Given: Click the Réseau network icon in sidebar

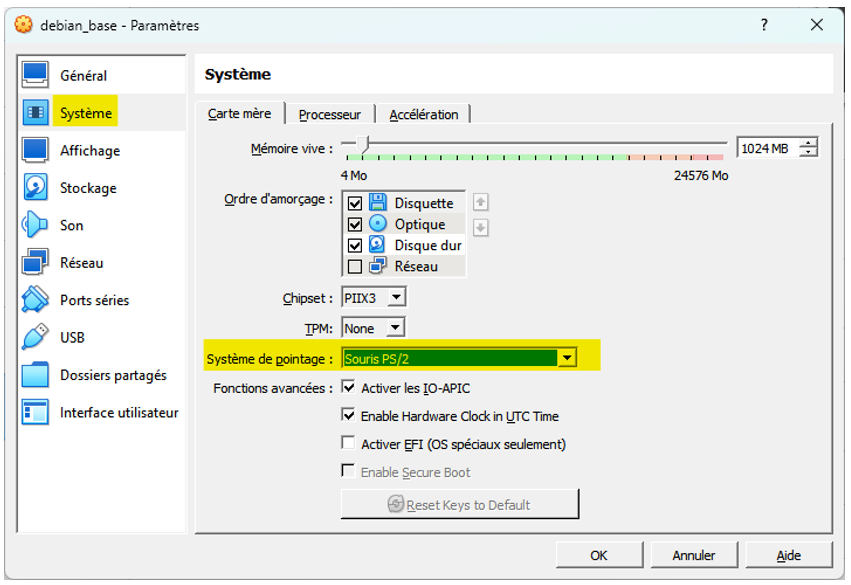Looking at the screenshot, I should 35,262.
